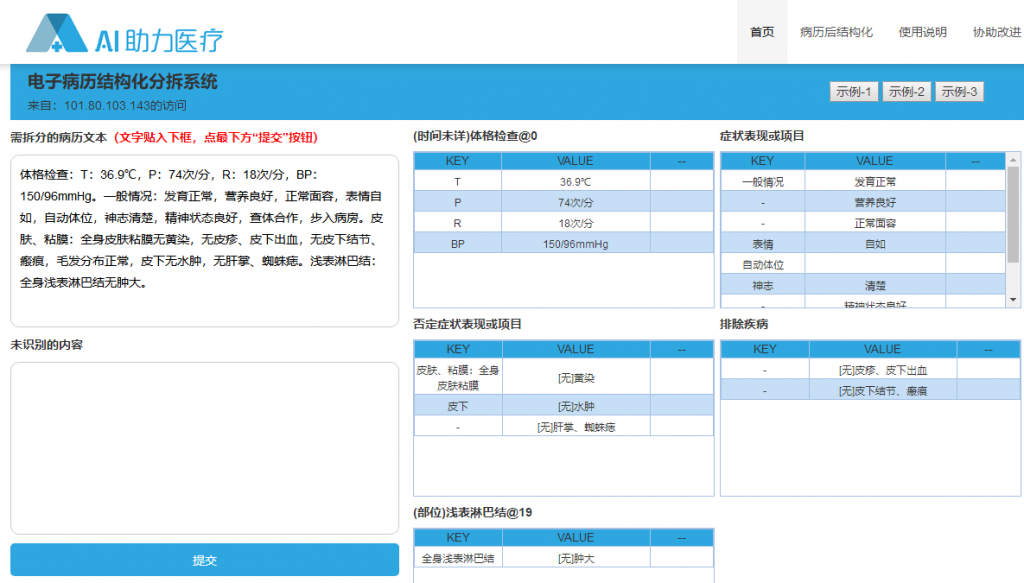Click the 提交 submit button
Viewport: 1024px width, 583px height.
click(204, 560)
